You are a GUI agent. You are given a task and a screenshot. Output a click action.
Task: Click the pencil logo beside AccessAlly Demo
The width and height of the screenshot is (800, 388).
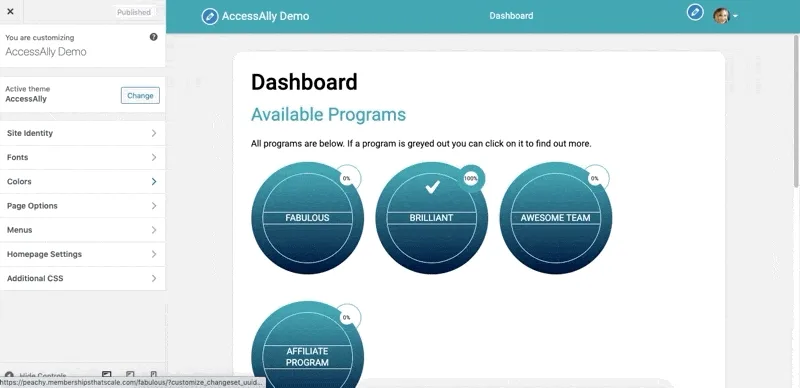click(x=210, y=16)
